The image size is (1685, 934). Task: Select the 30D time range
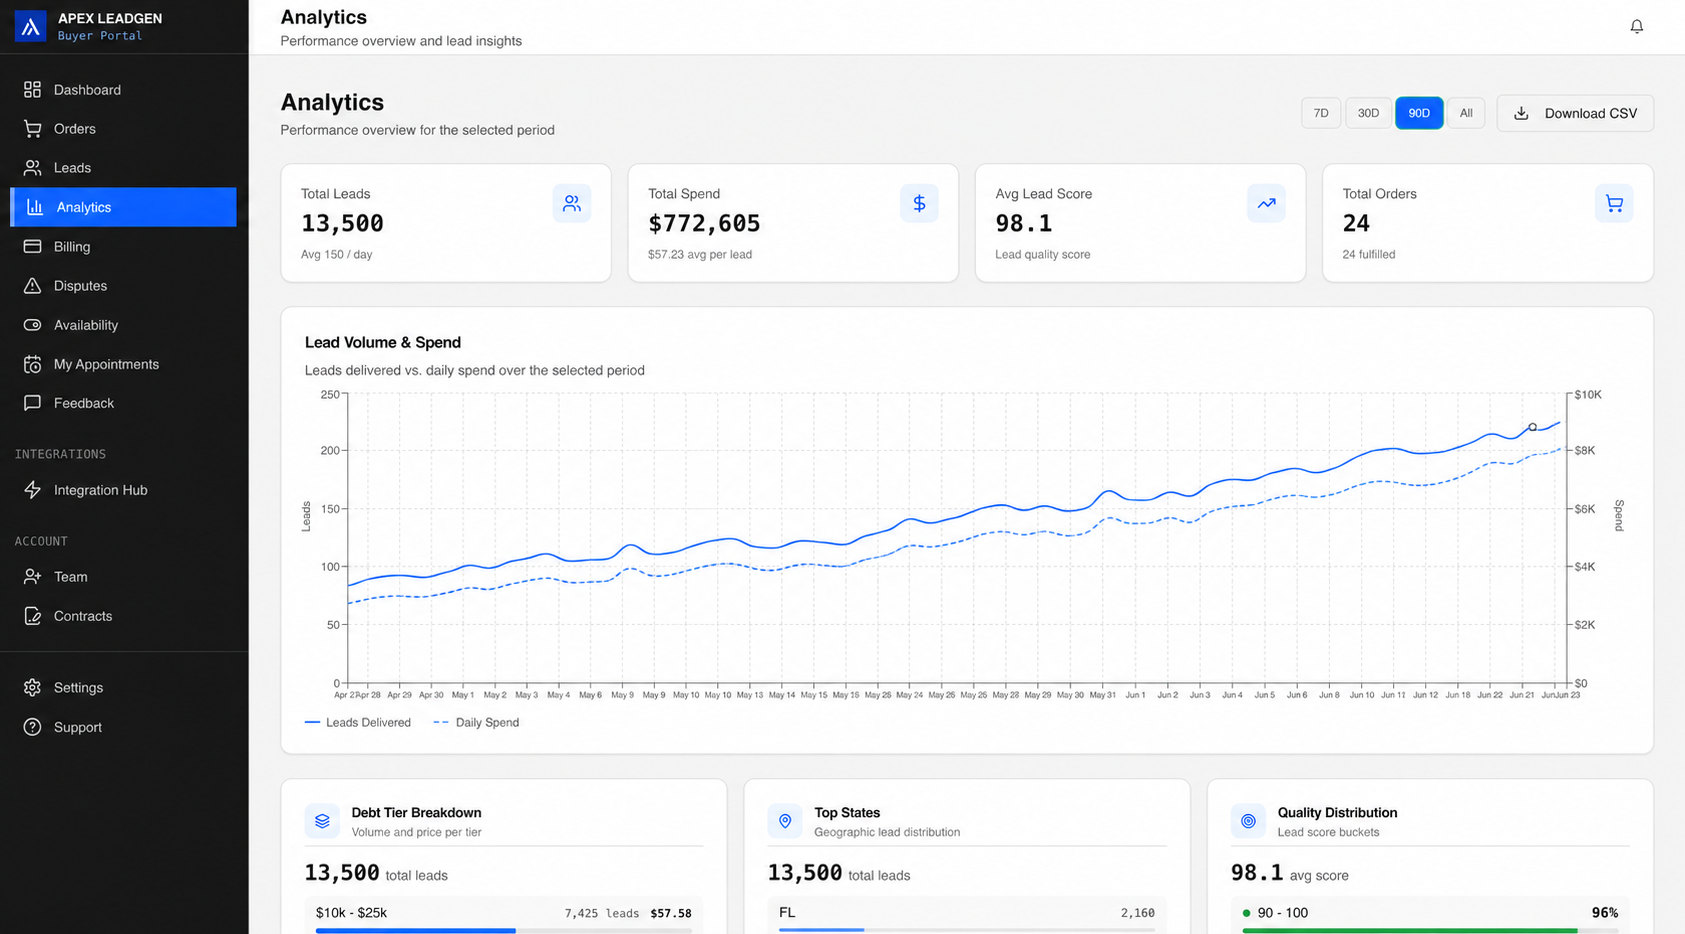(1368, 113)
